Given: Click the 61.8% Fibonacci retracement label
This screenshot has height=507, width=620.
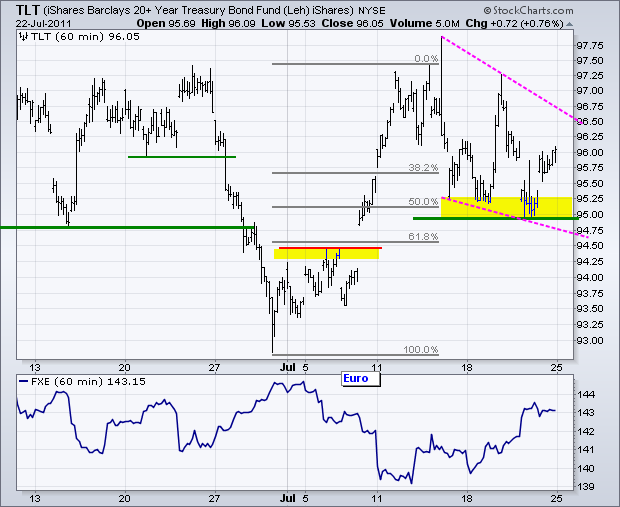Looking at the screenshot, I should [423, 236].
